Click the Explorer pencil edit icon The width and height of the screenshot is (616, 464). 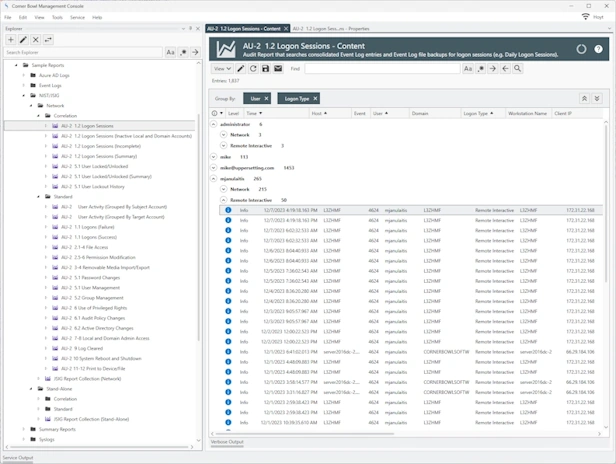[23, 40]
